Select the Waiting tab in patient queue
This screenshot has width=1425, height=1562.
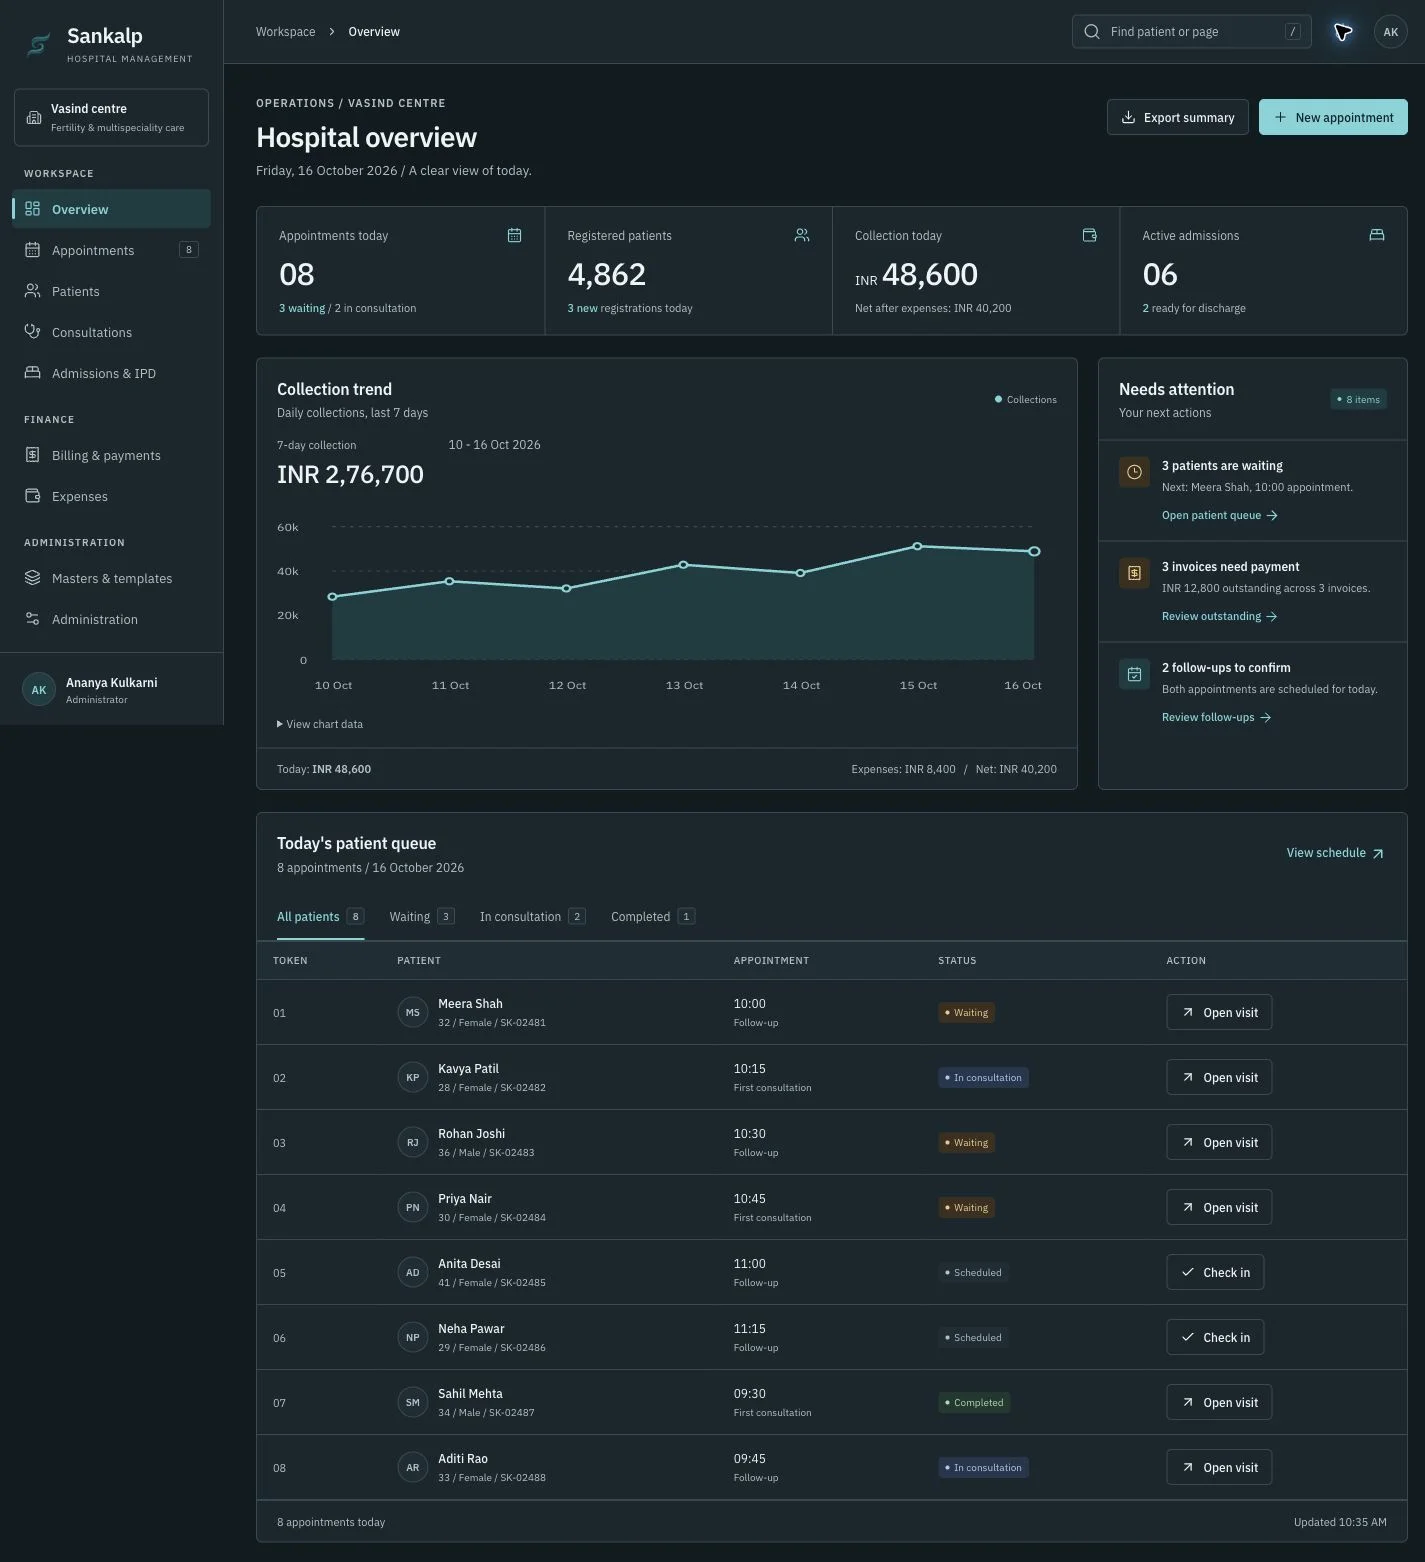click(x=422, y=917)
